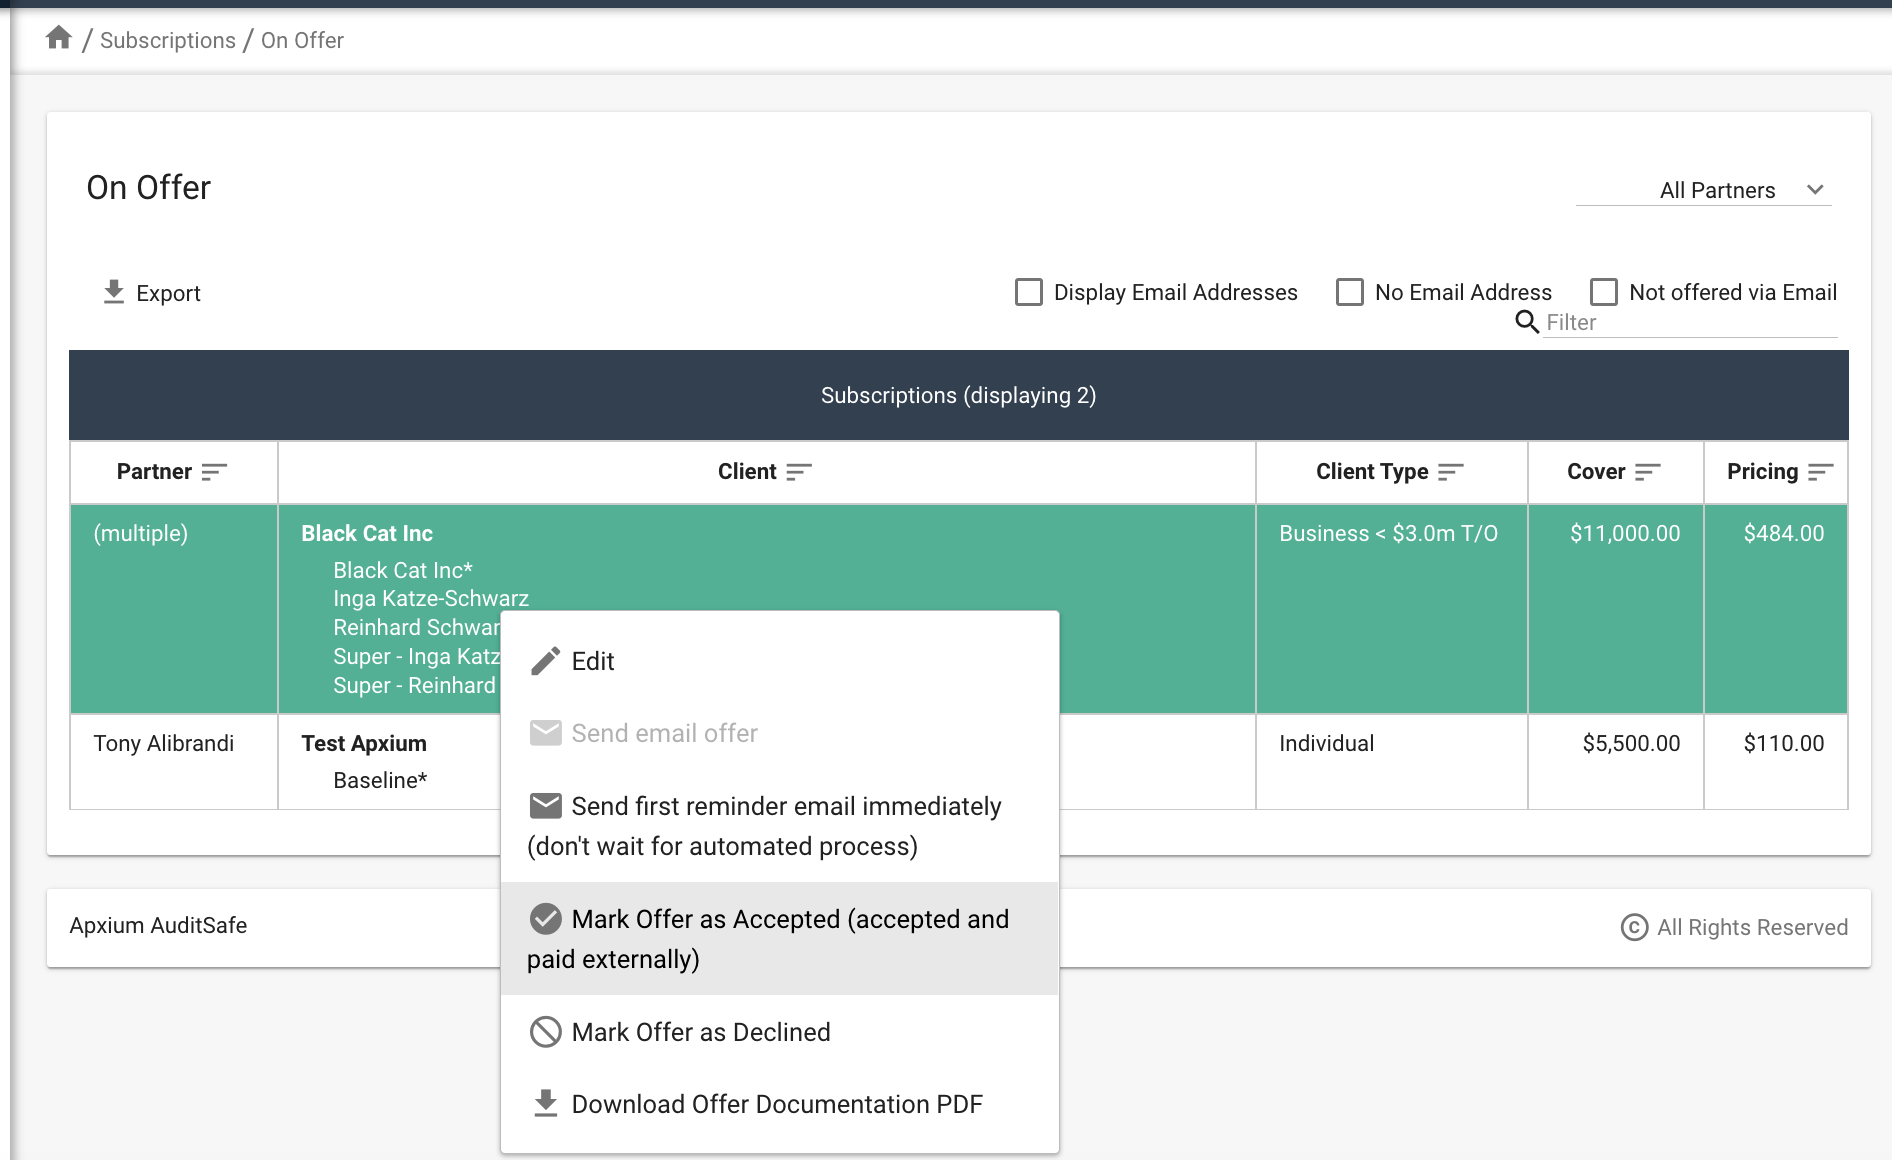Go to Subscriptions breadcrumb link
Viewport: 1892px width, 1160px height.
(x=168, y=40)
